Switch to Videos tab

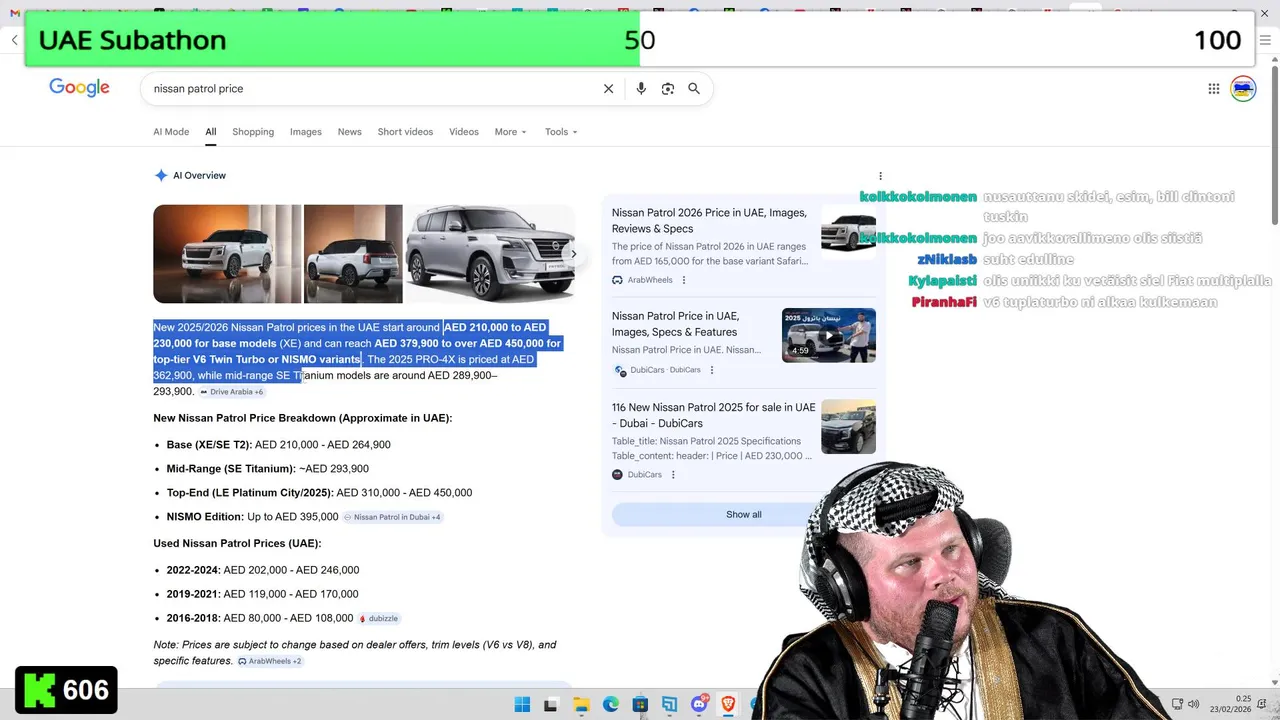point(464,132)
